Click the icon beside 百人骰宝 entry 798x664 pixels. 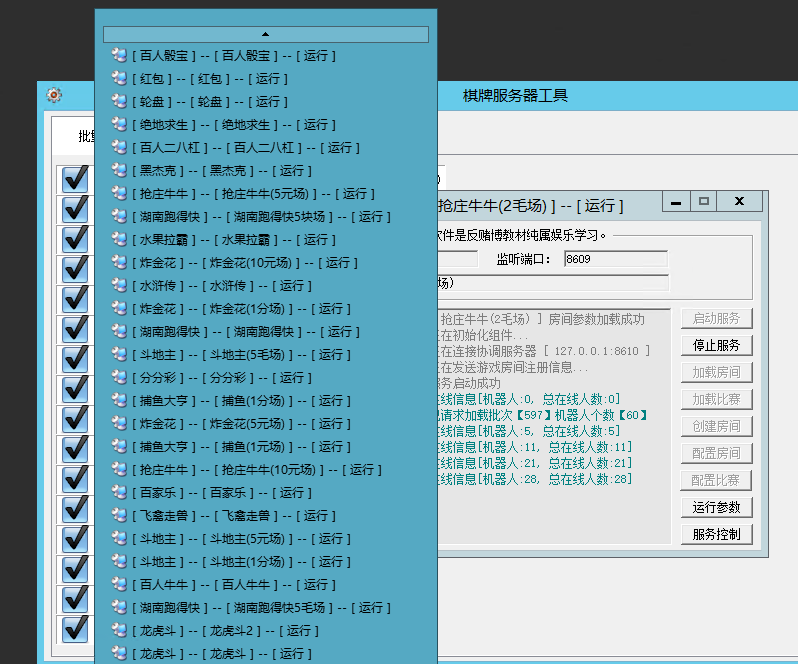pyautogui.click(x=119, y=56)
